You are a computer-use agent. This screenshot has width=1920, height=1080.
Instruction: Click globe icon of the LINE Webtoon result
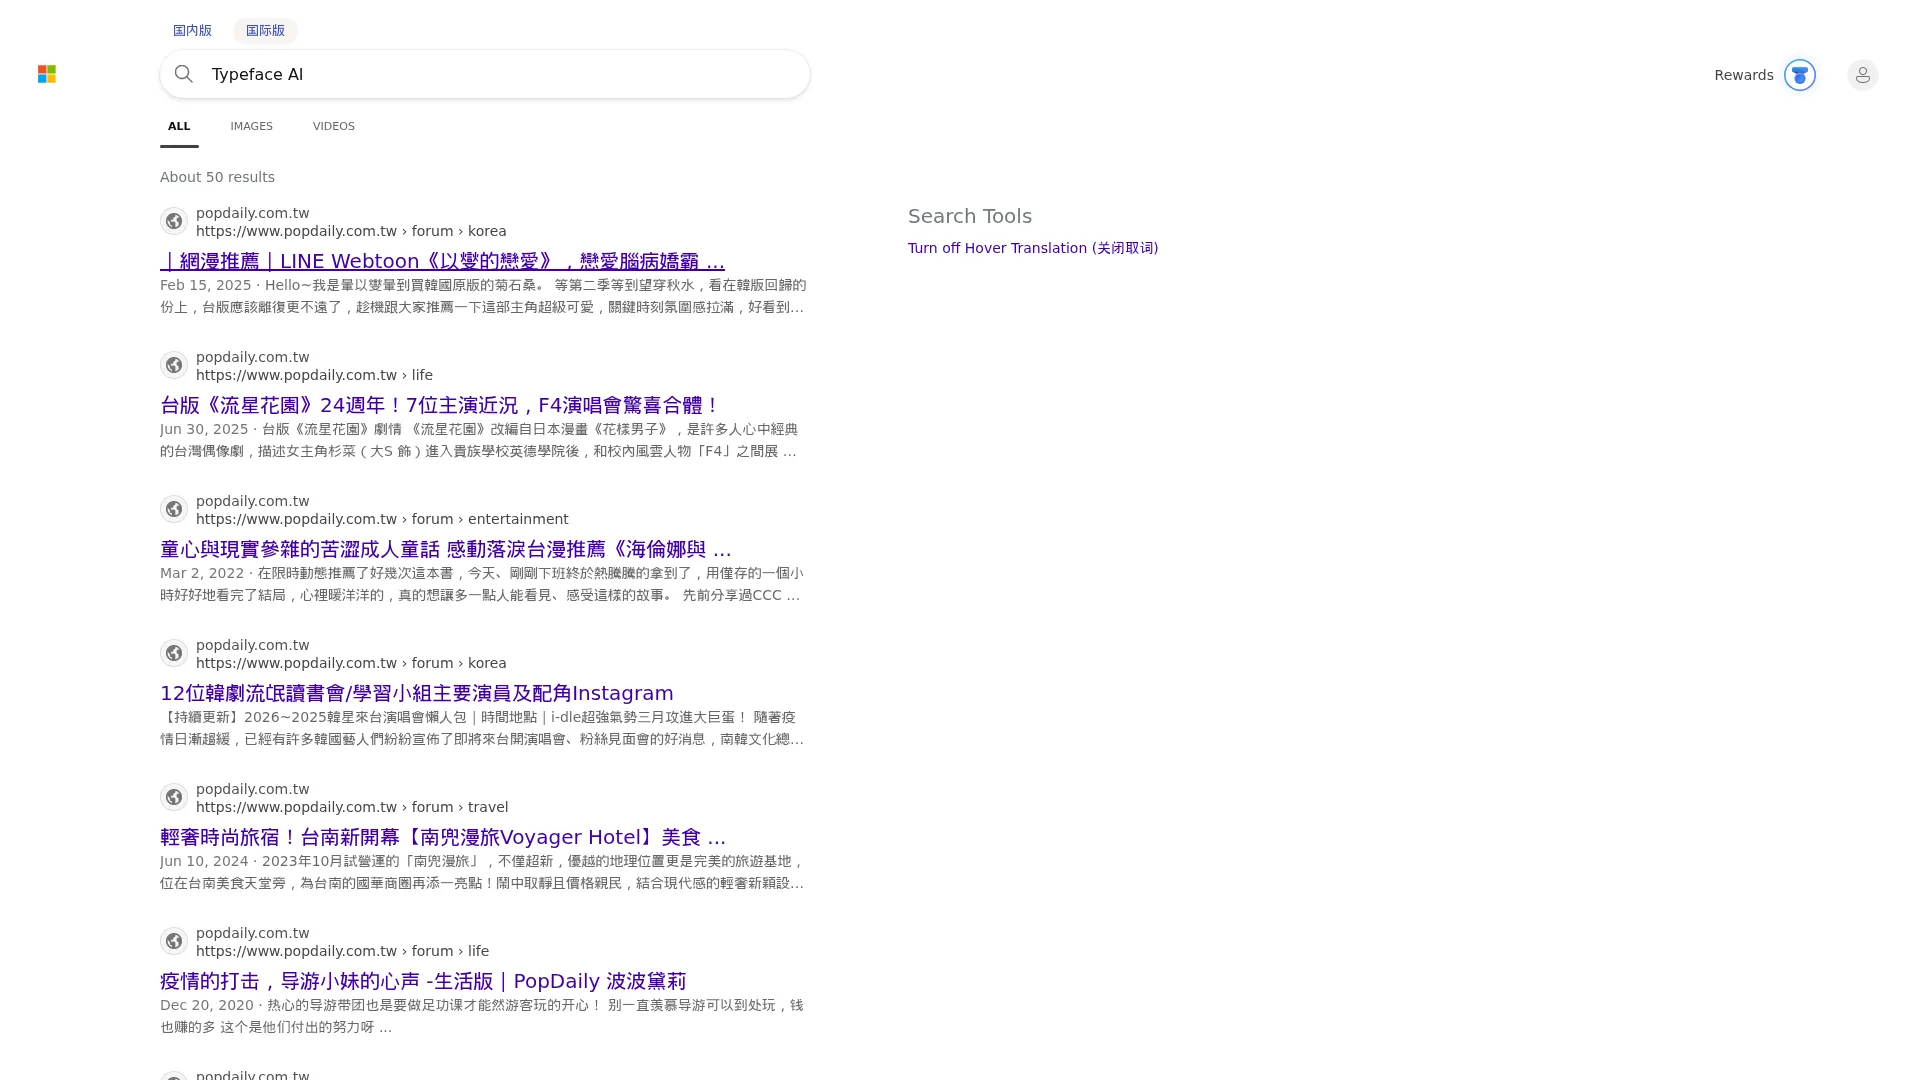tap(174, 221)
